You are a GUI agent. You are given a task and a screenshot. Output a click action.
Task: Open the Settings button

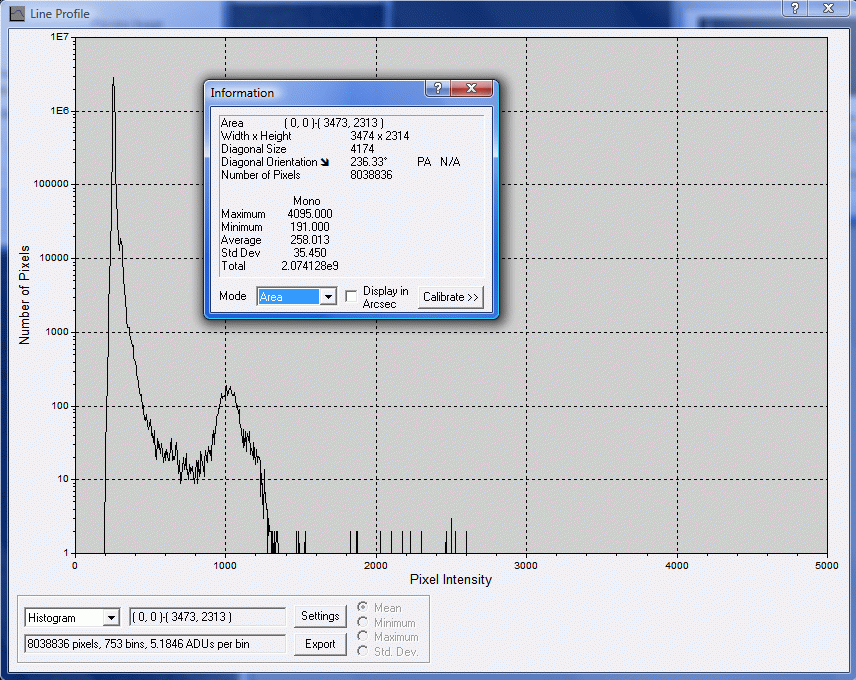click(x=319, y=616)
